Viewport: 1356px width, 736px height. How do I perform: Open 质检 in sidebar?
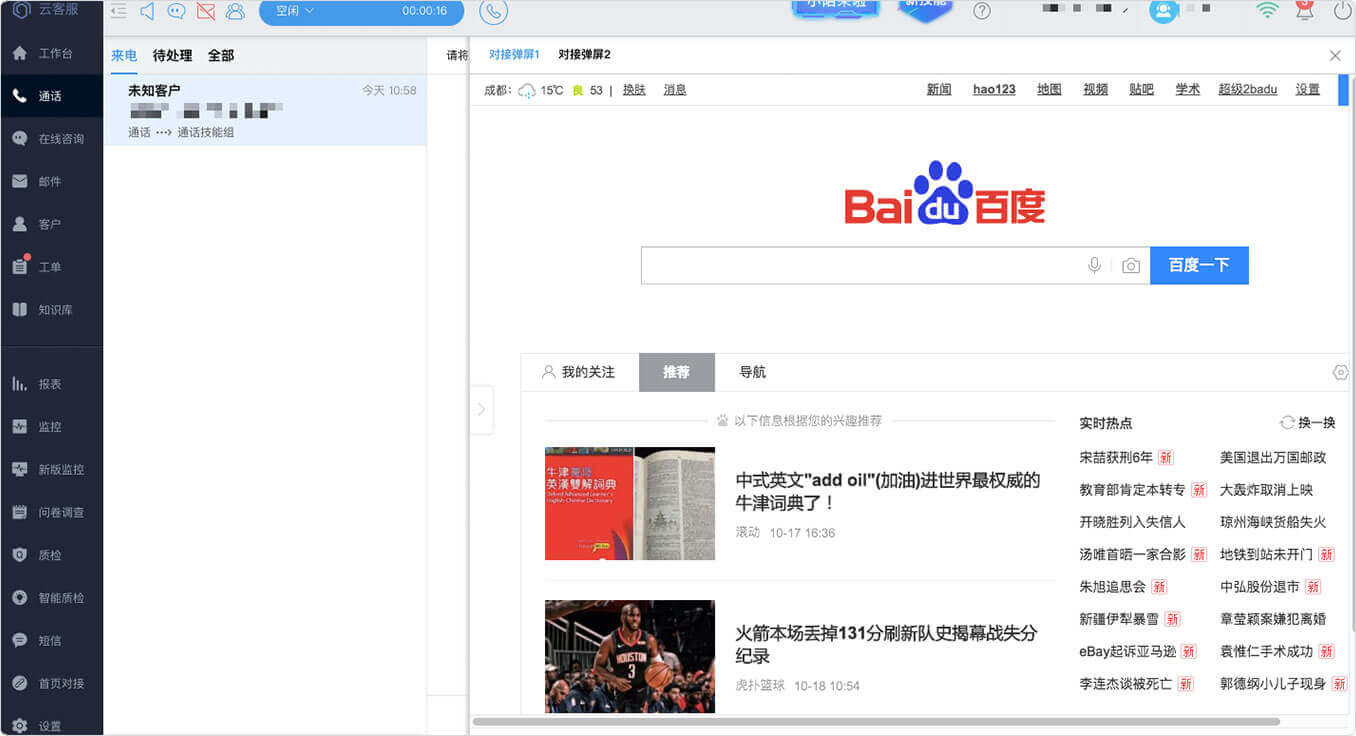click(51, 555)
